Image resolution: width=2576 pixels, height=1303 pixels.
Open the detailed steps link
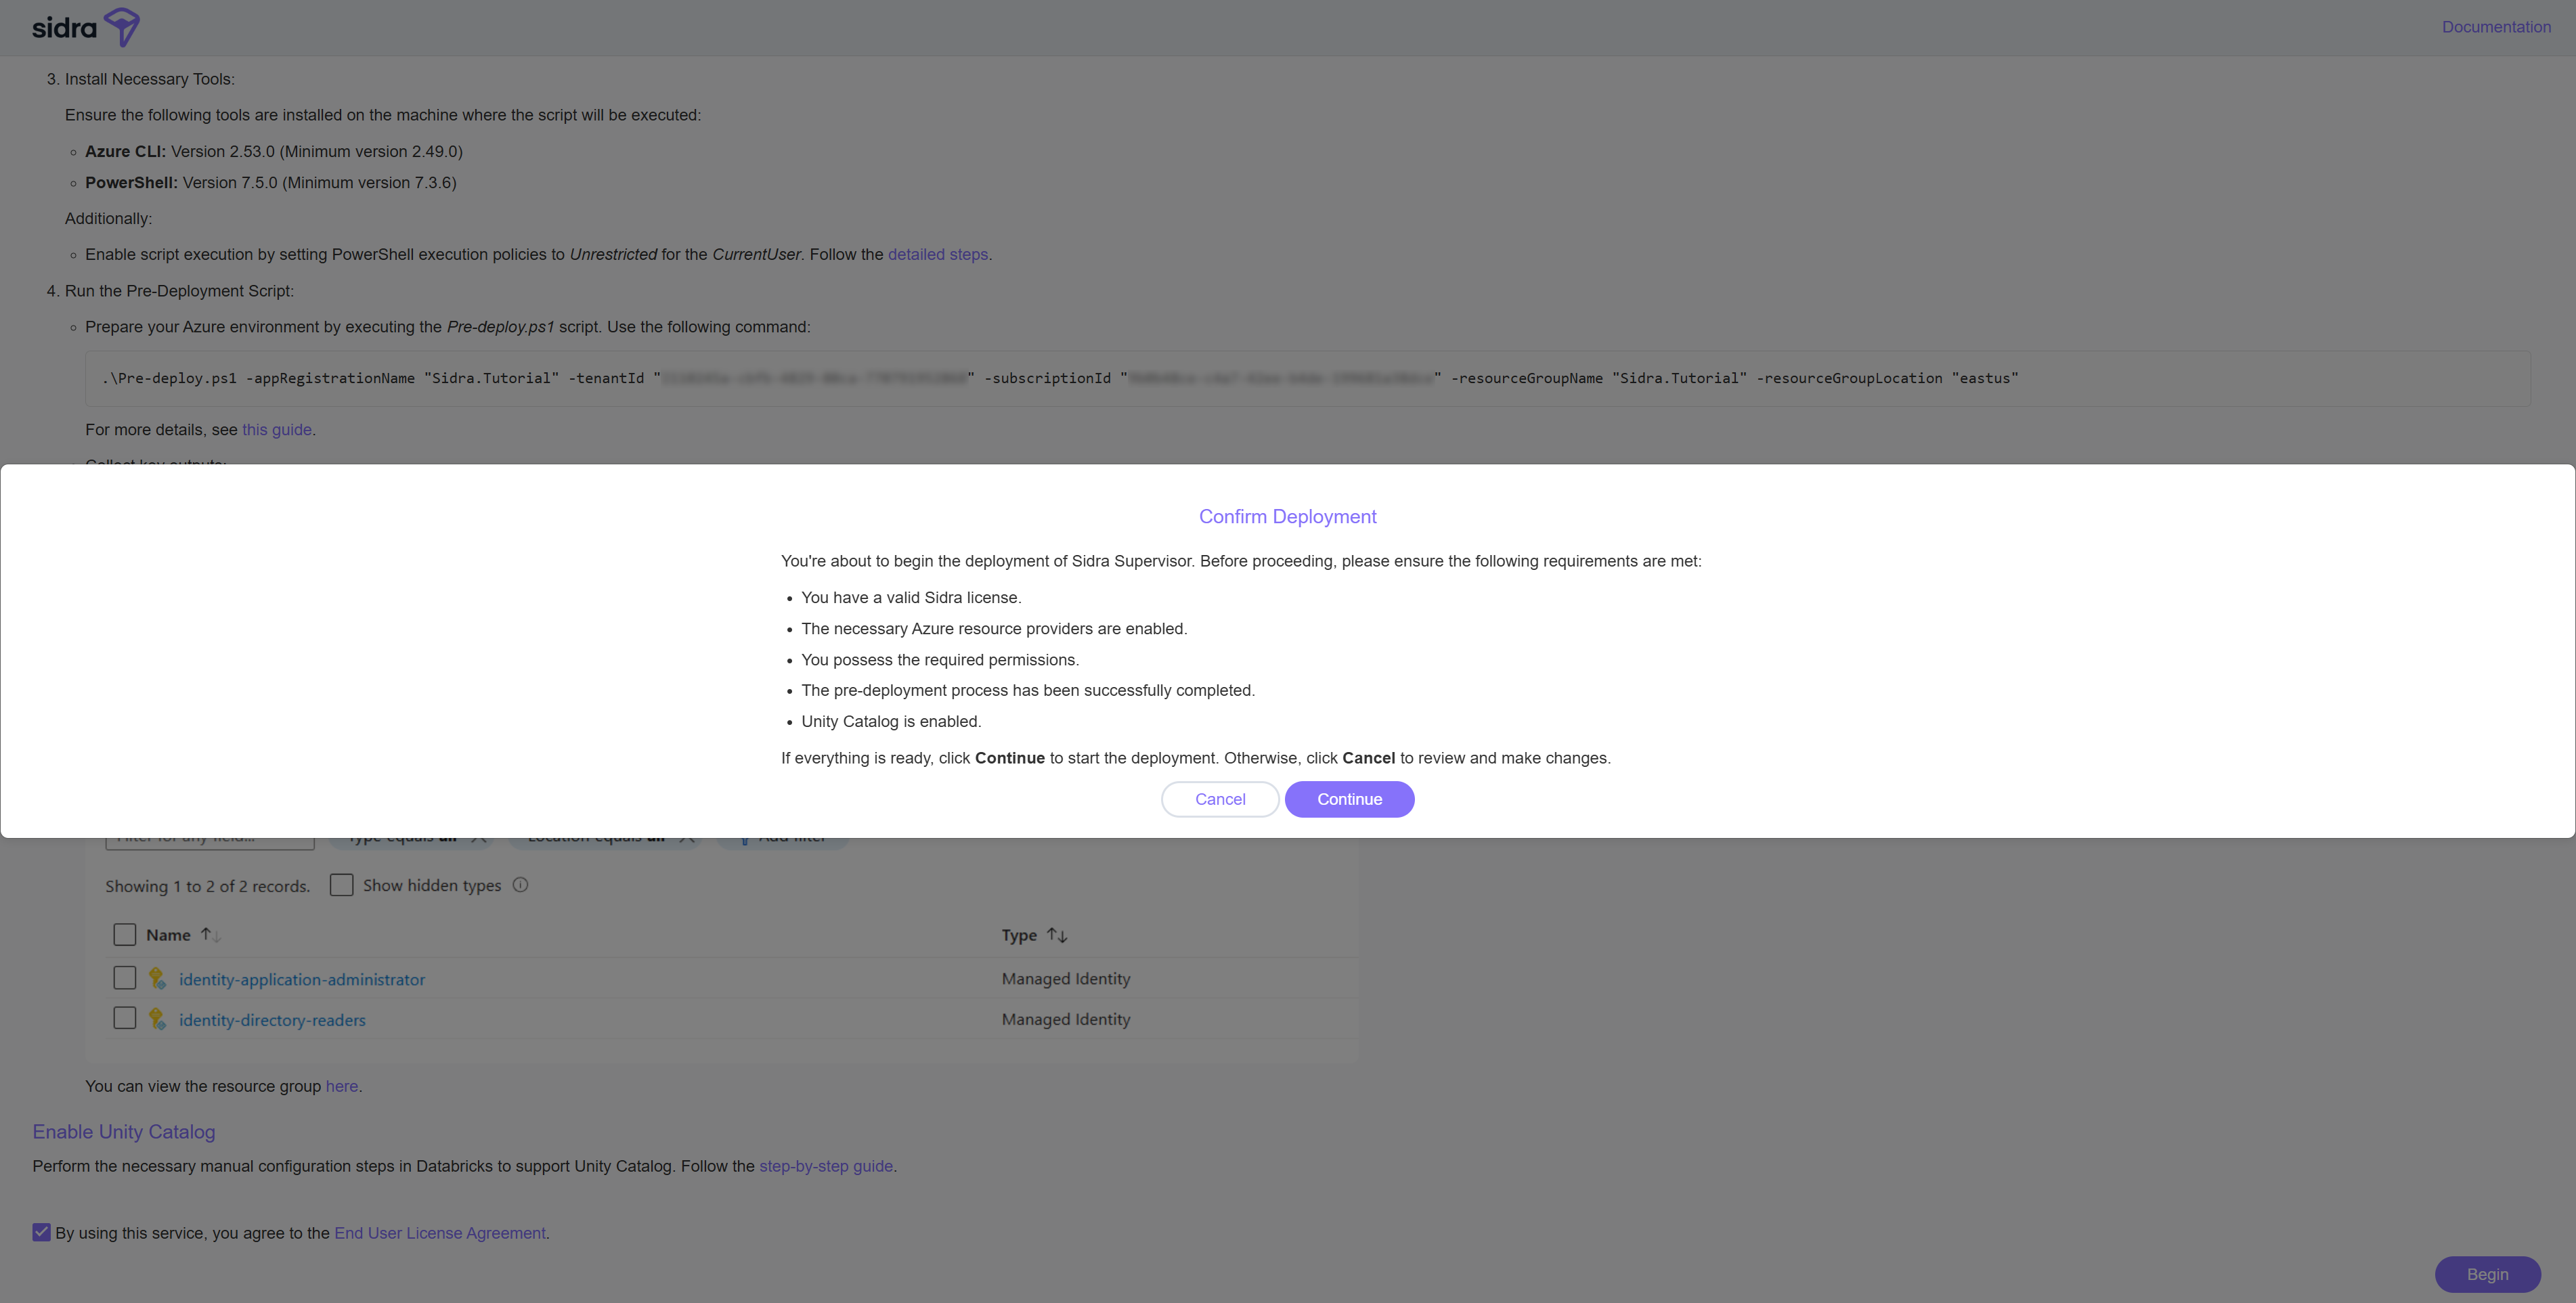tap(937, 254)
